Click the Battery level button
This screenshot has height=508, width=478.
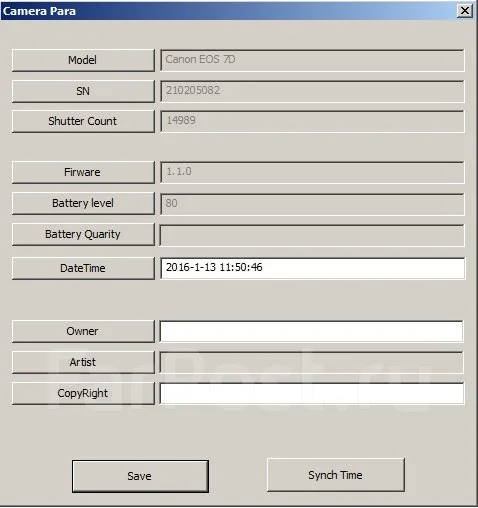click(83, 203)
